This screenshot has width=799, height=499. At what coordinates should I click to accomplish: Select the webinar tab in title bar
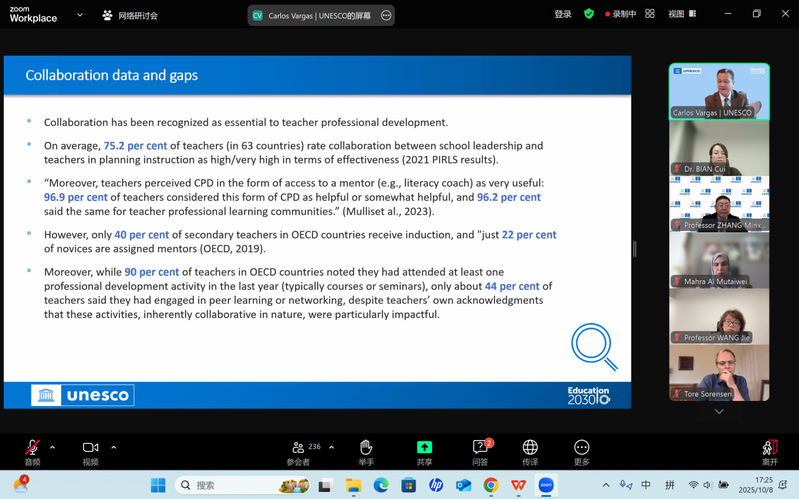click(130, 15)
